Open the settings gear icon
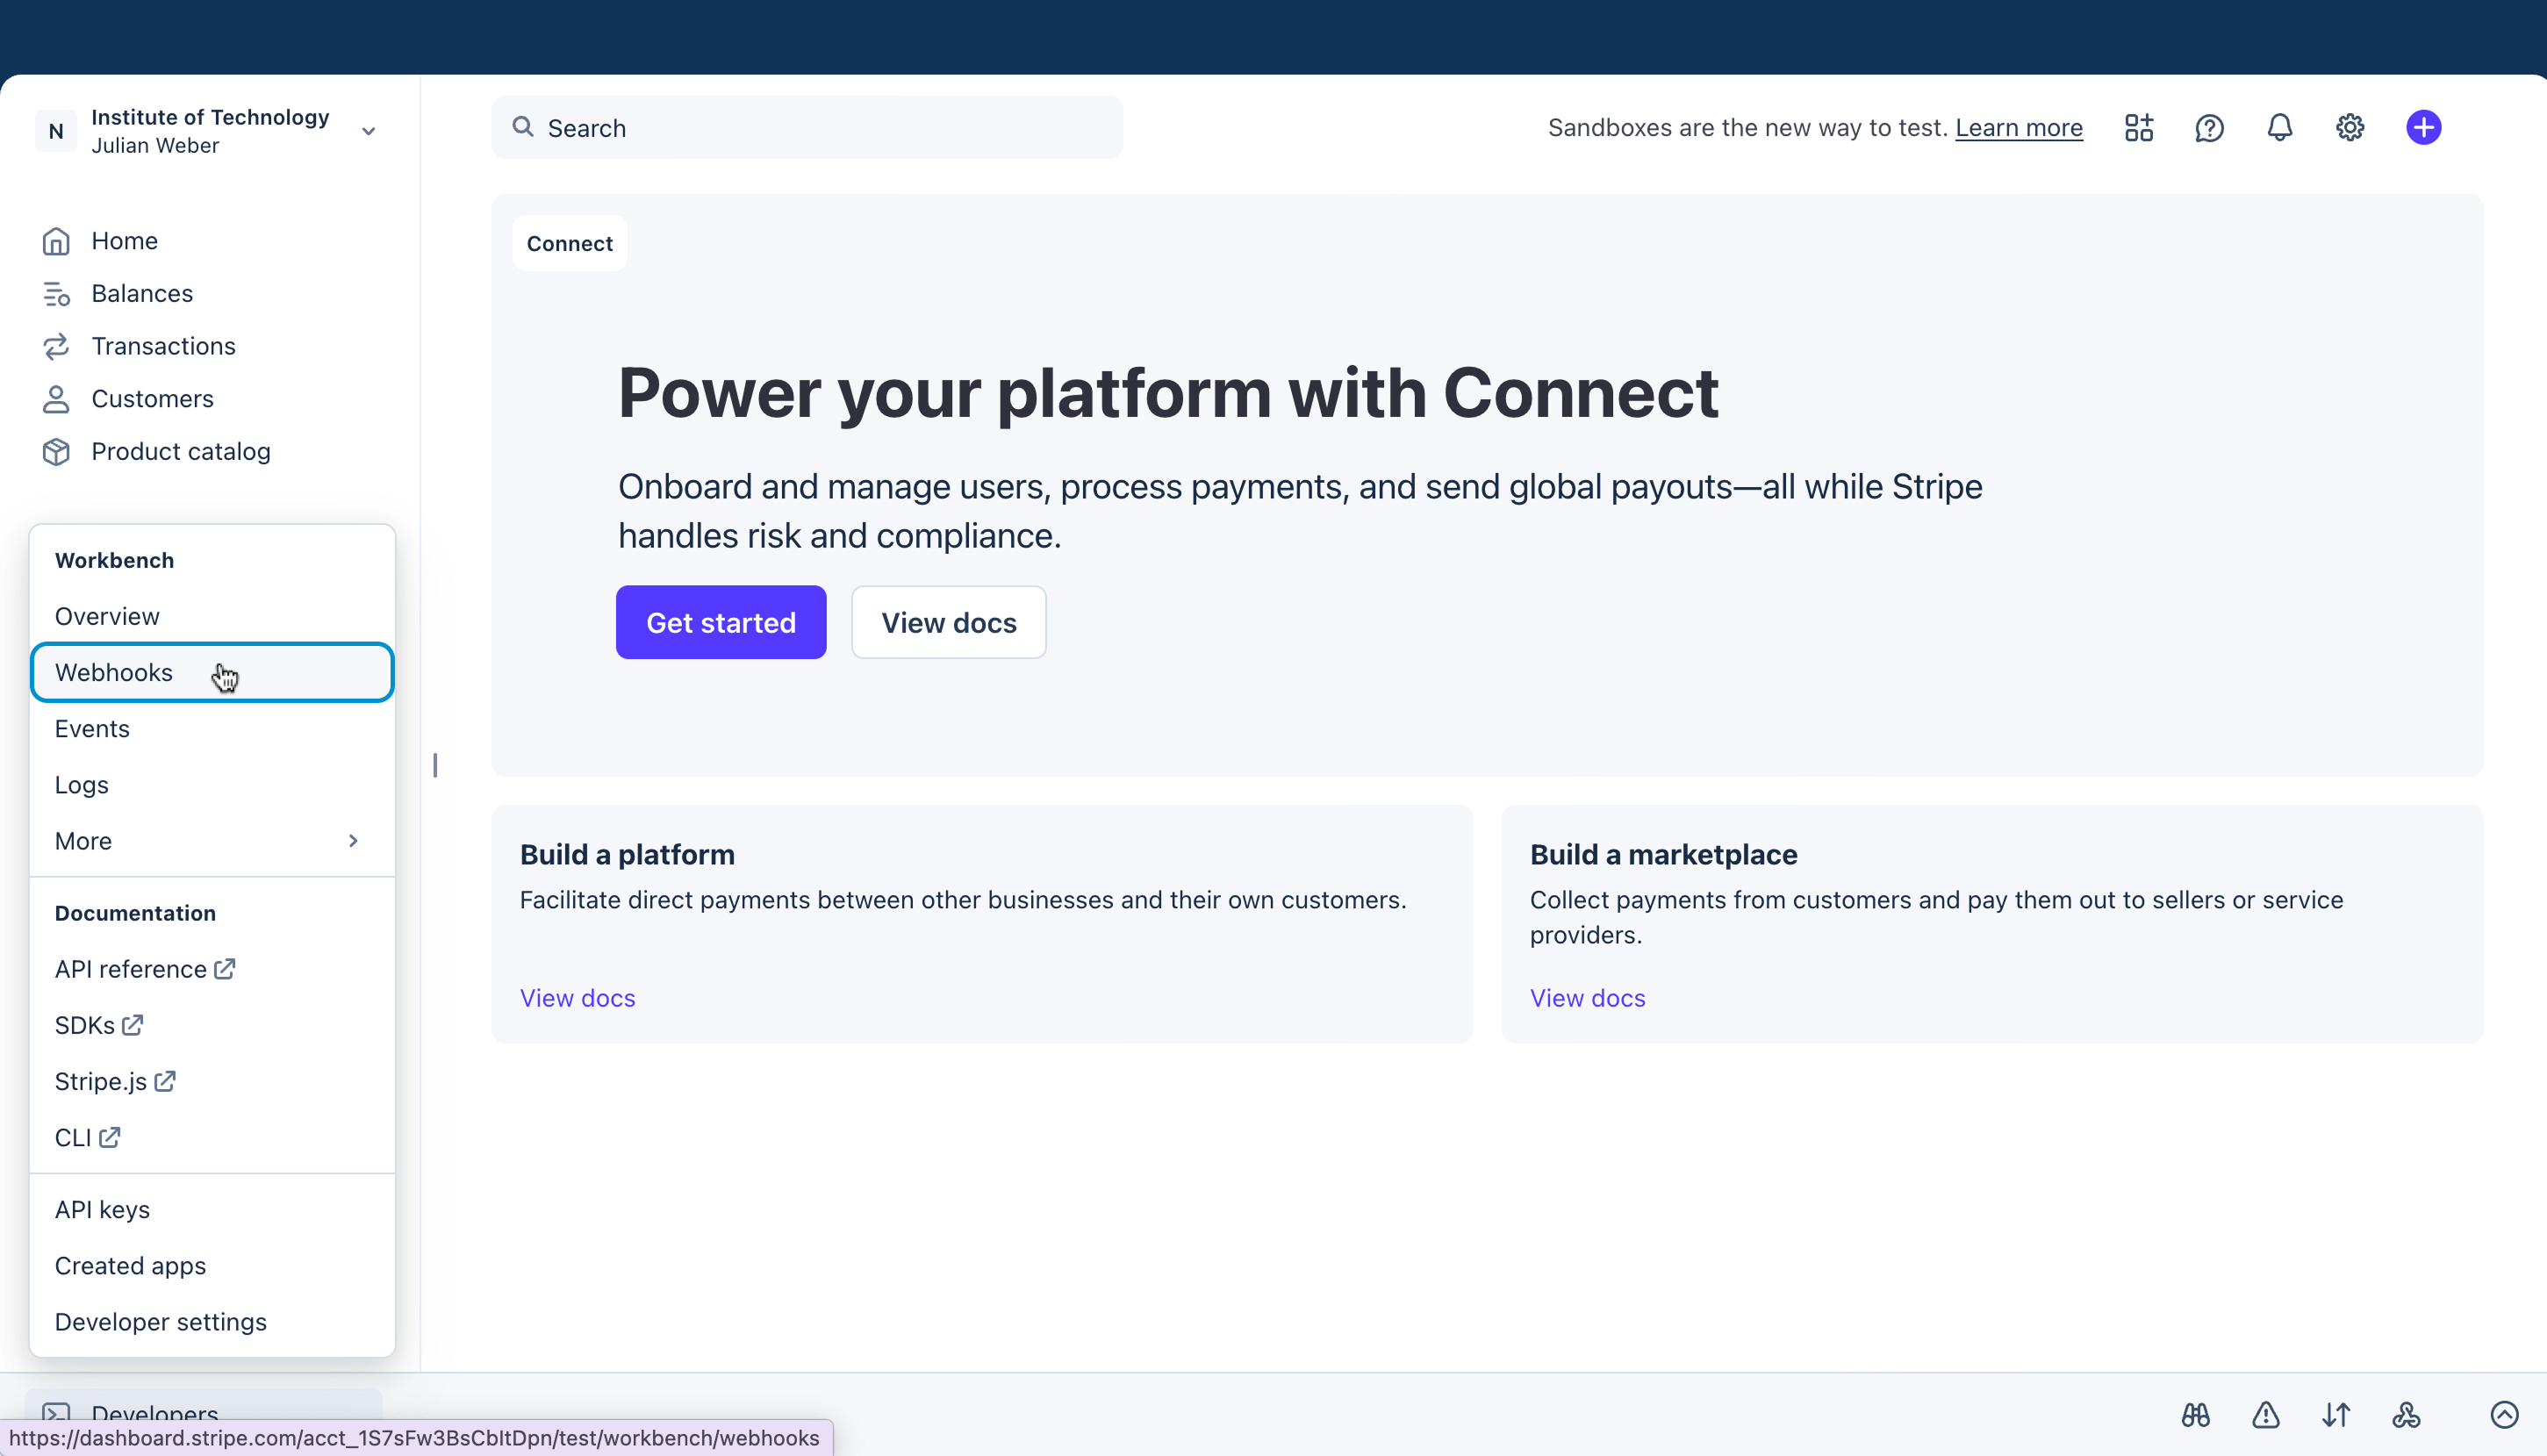 click(2350, 128)
